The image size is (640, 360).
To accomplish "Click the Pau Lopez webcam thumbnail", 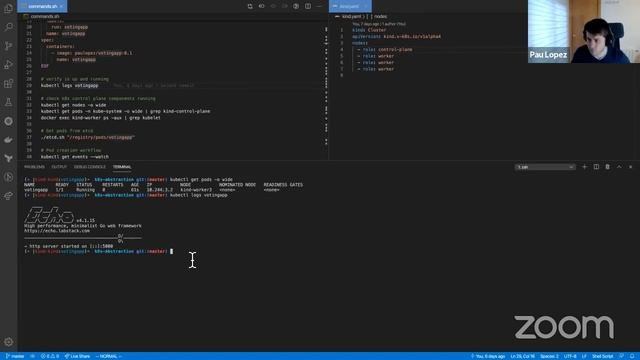I will coord(584,31).
